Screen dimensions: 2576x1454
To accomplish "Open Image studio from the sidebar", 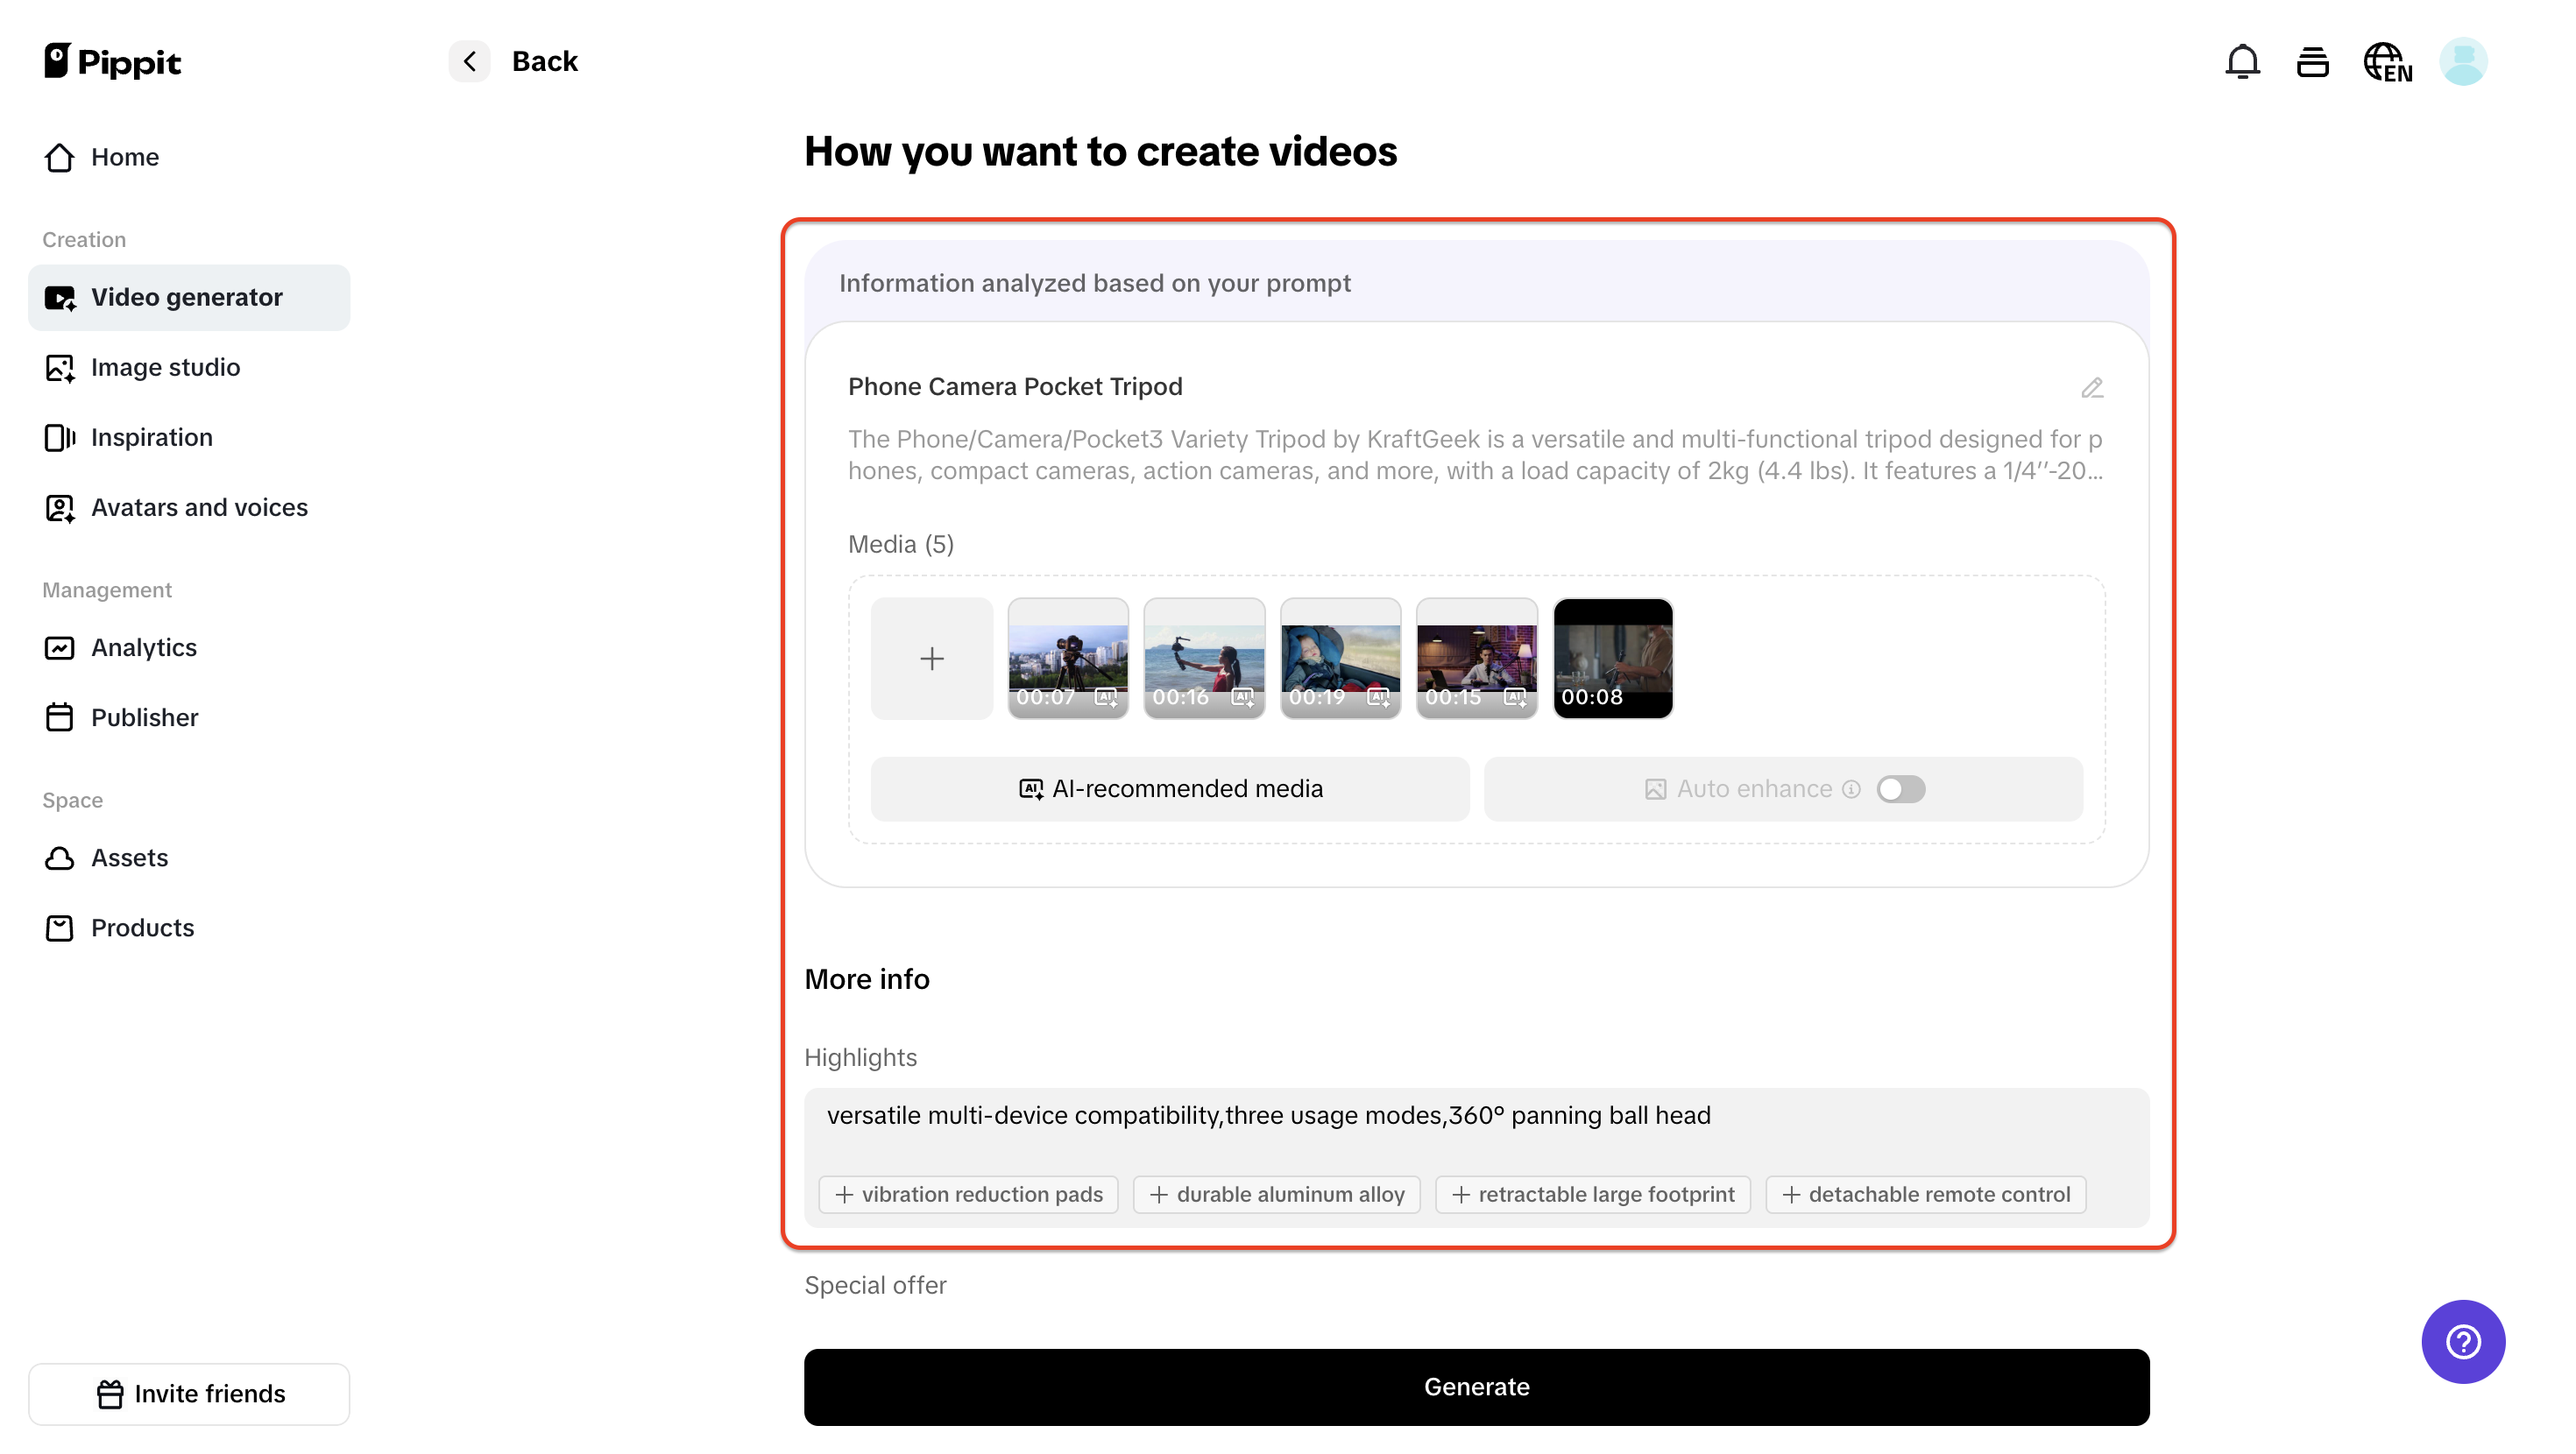I will pos(165,367).
